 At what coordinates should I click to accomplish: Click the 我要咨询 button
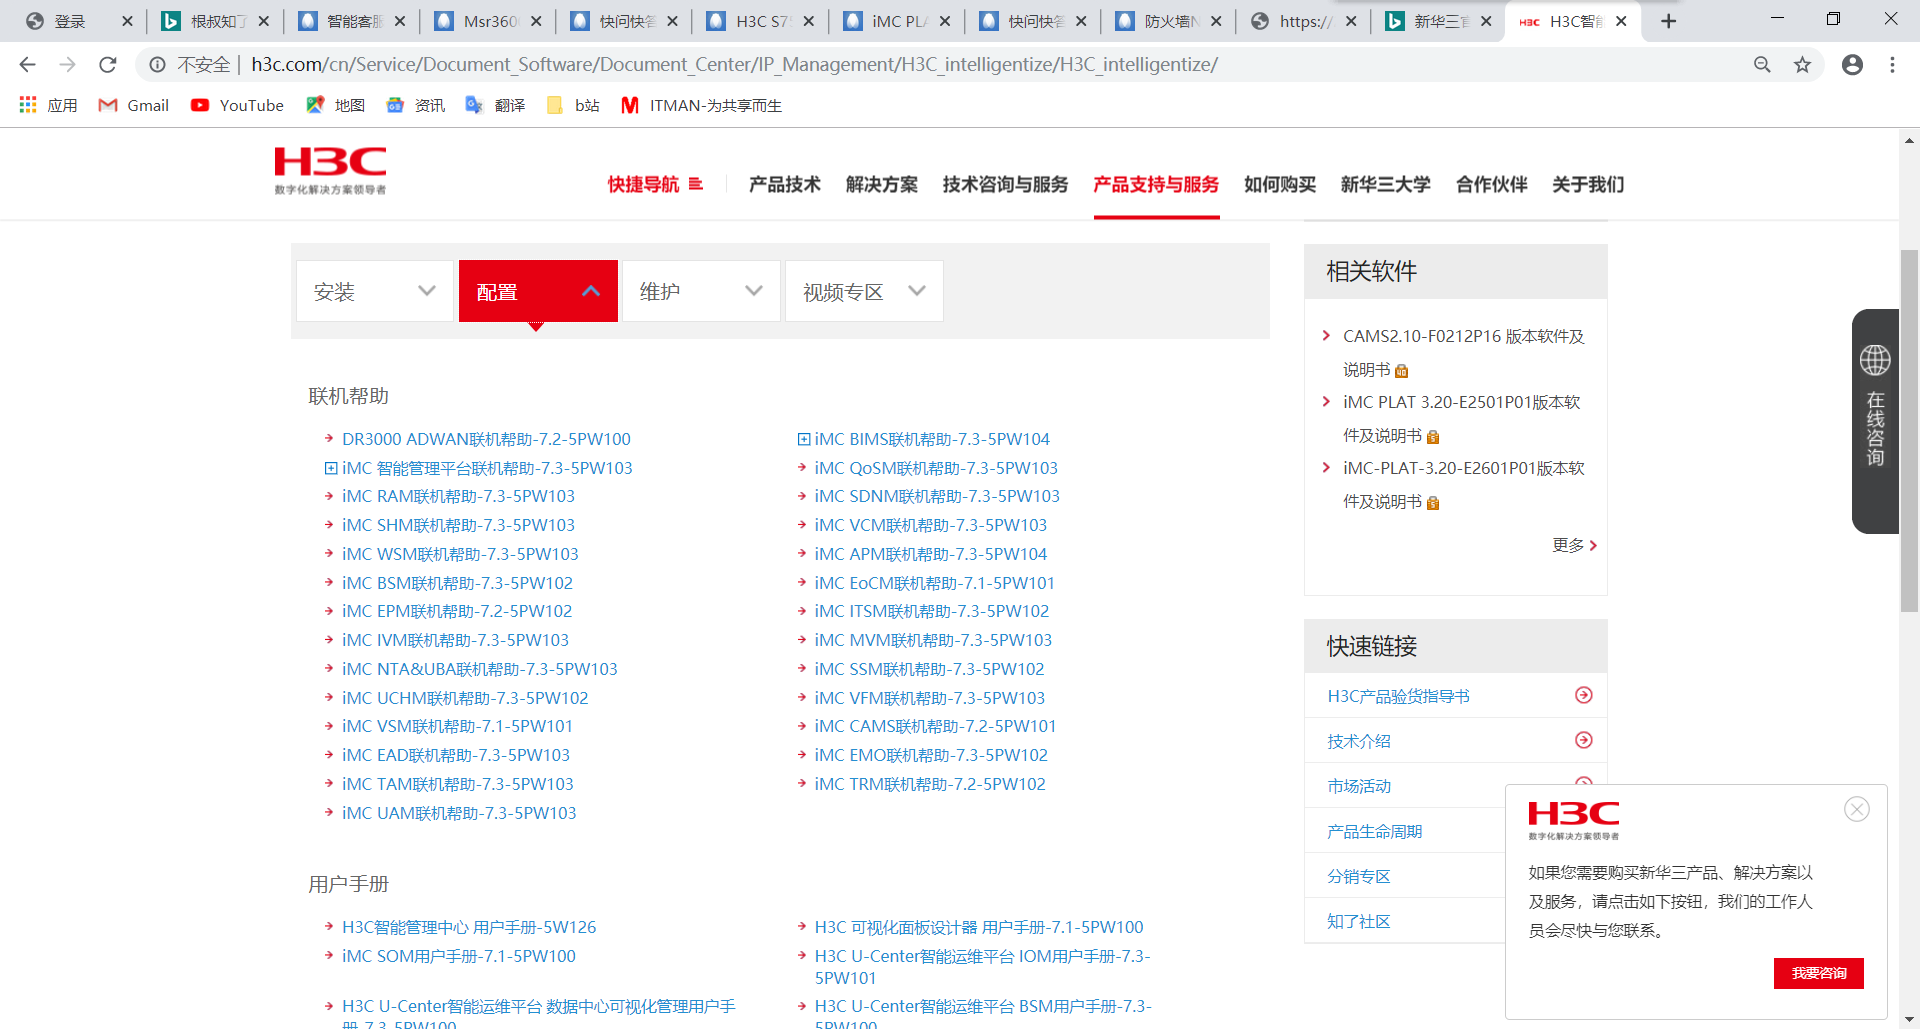point(1819,973)
